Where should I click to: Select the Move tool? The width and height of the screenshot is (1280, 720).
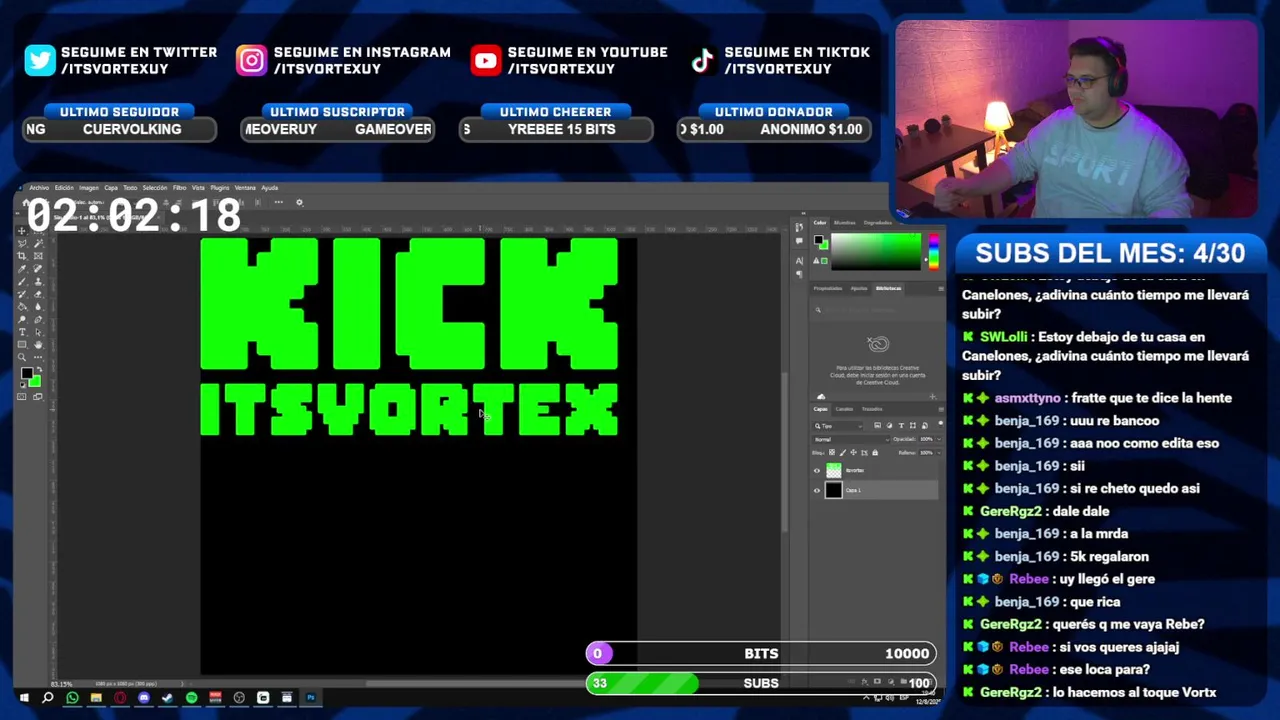point(22,231)
